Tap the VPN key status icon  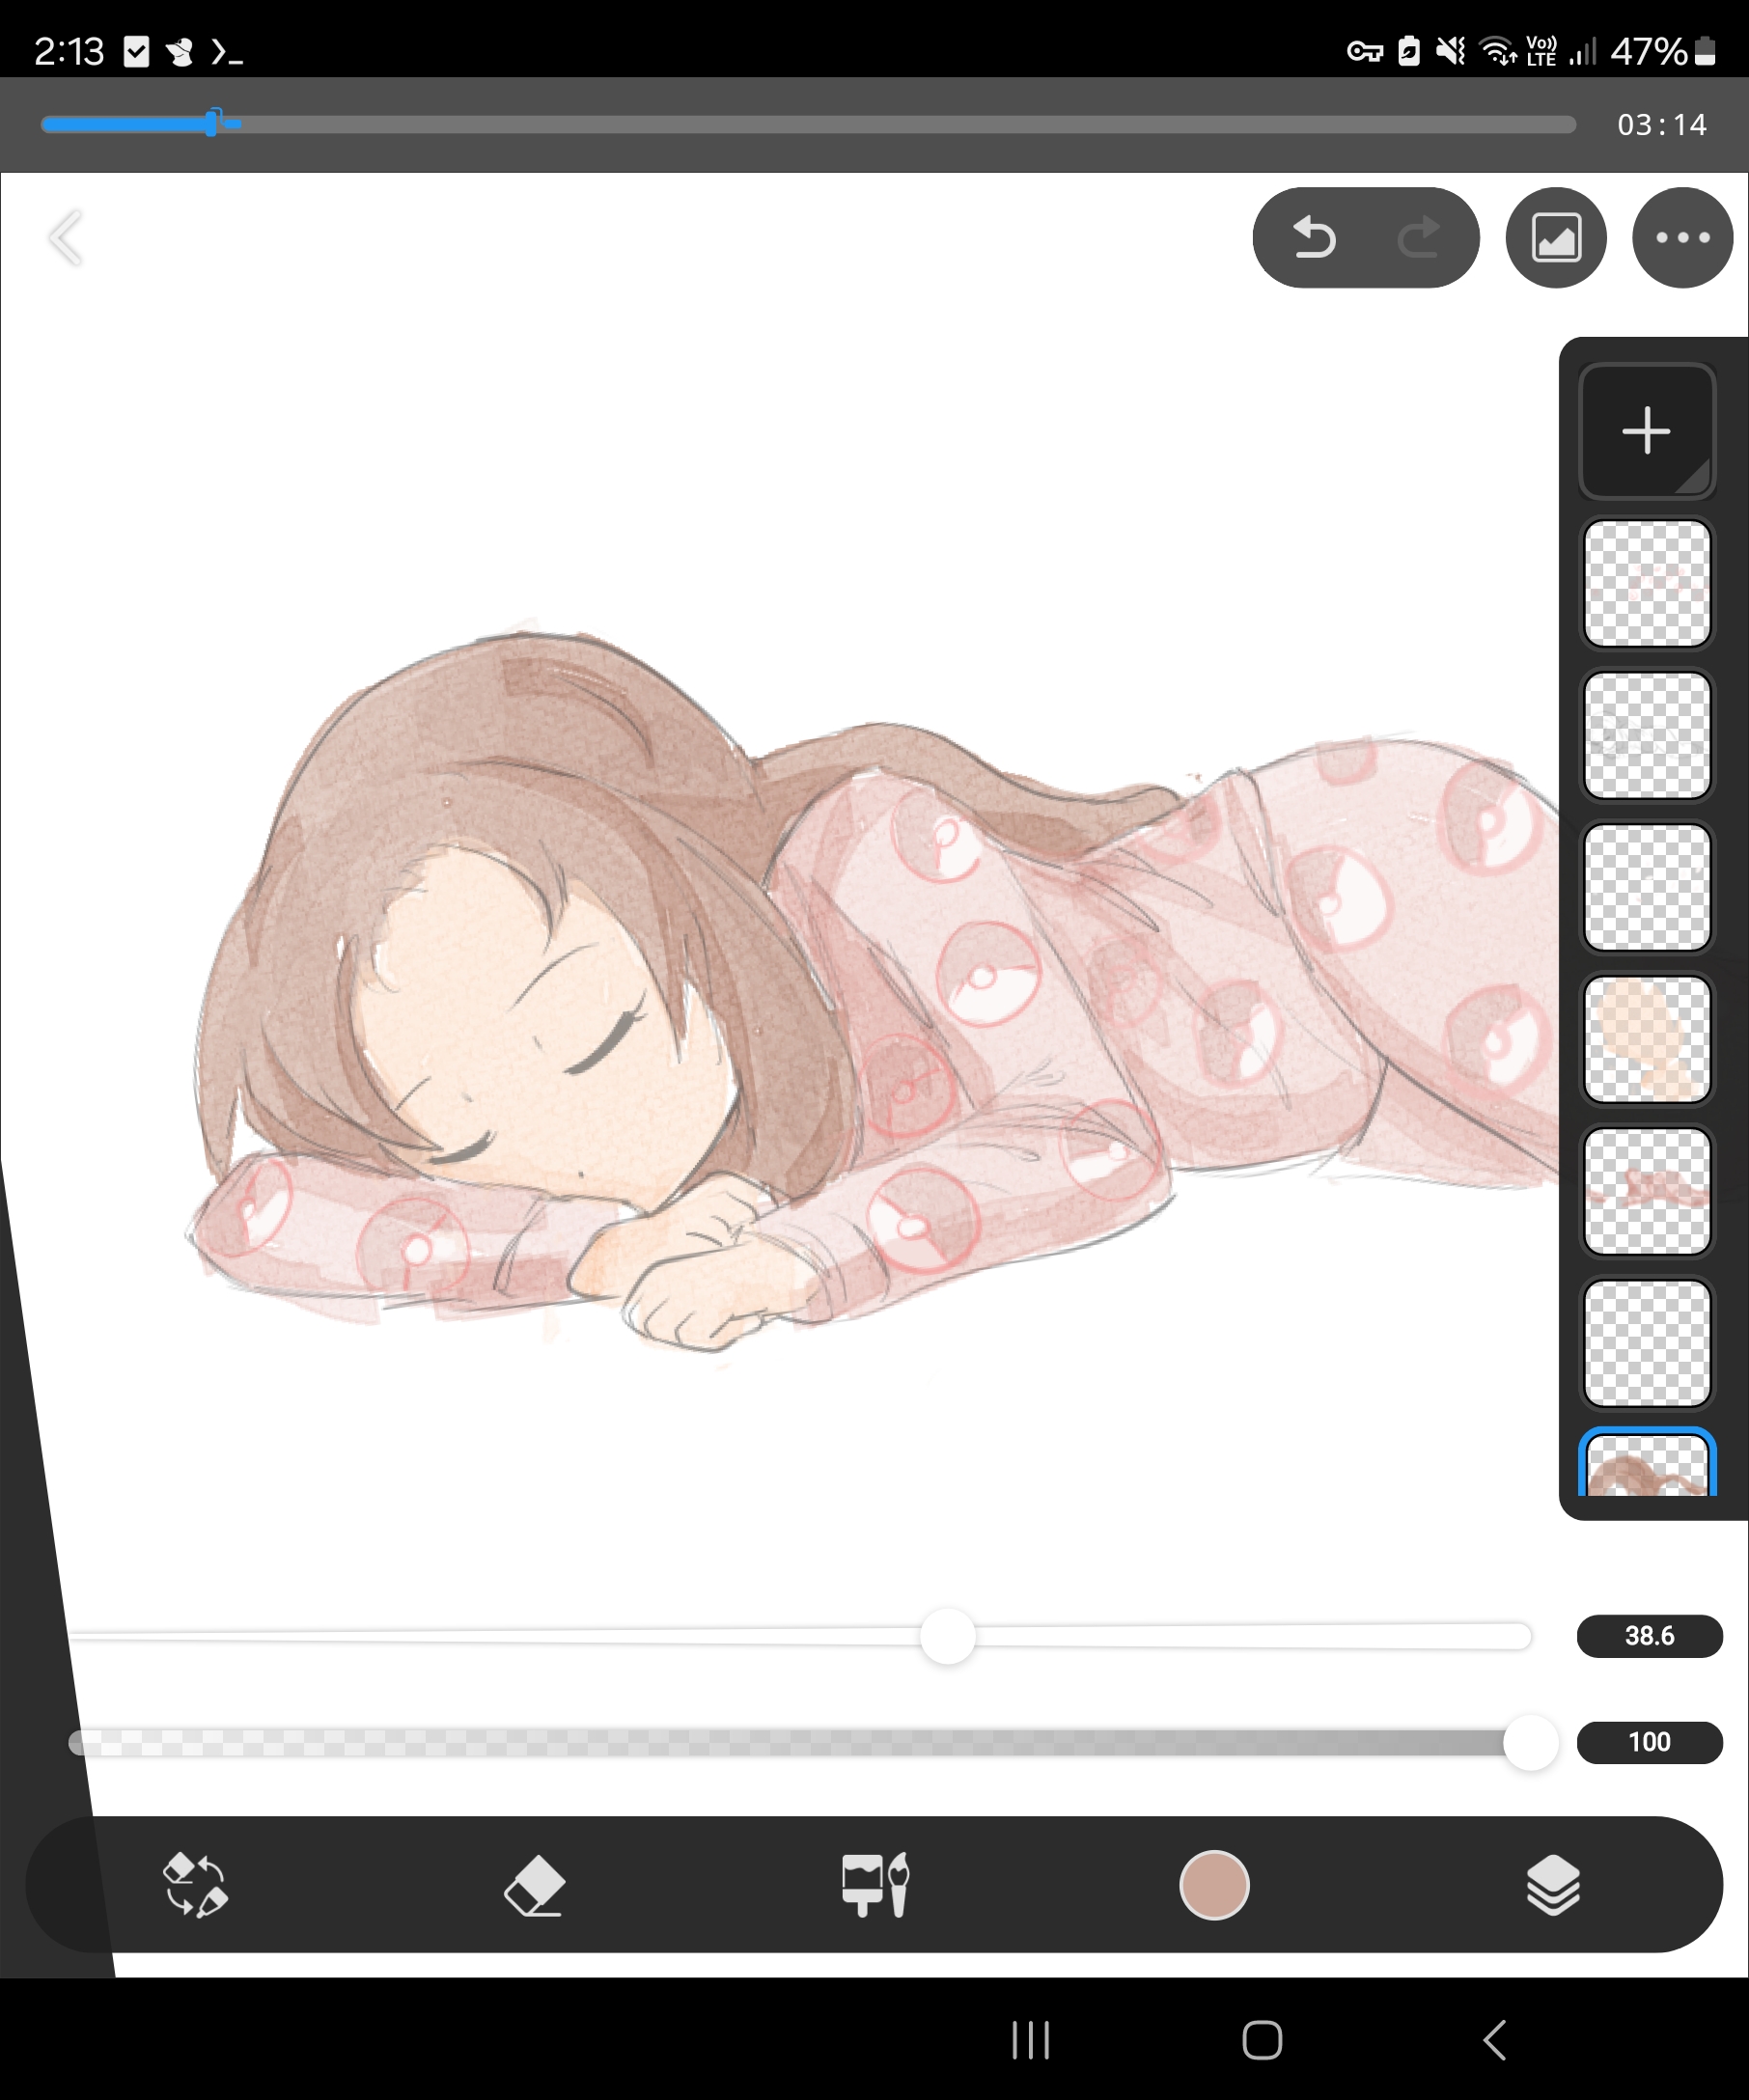coord(1364,51)
